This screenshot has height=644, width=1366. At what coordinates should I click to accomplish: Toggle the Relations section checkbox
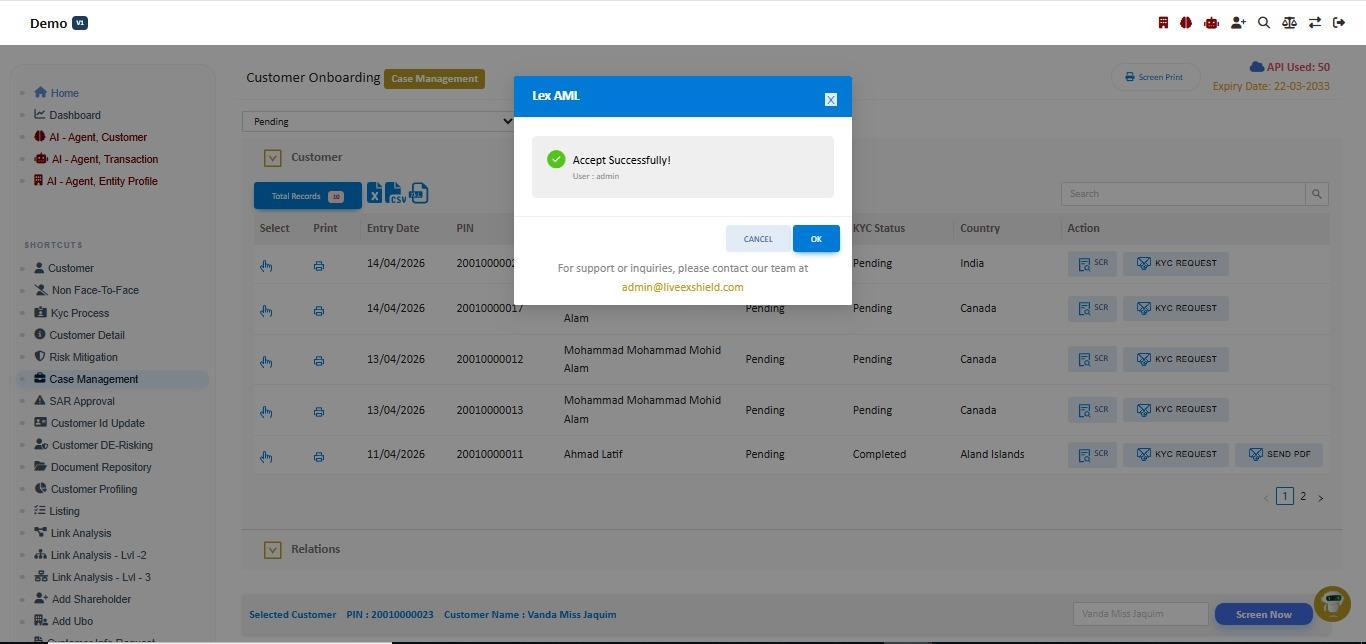click(x=272, y=550)
